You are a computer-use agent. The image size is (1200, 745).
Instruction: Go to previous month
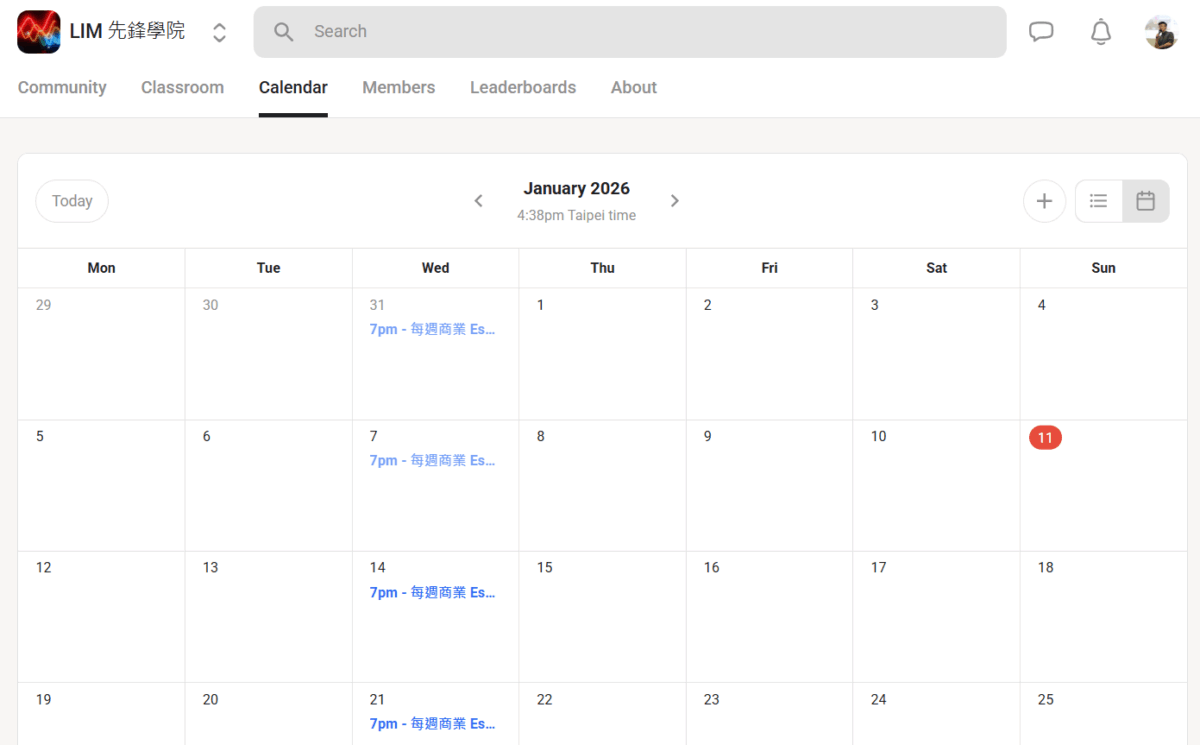tap(478, 201)
